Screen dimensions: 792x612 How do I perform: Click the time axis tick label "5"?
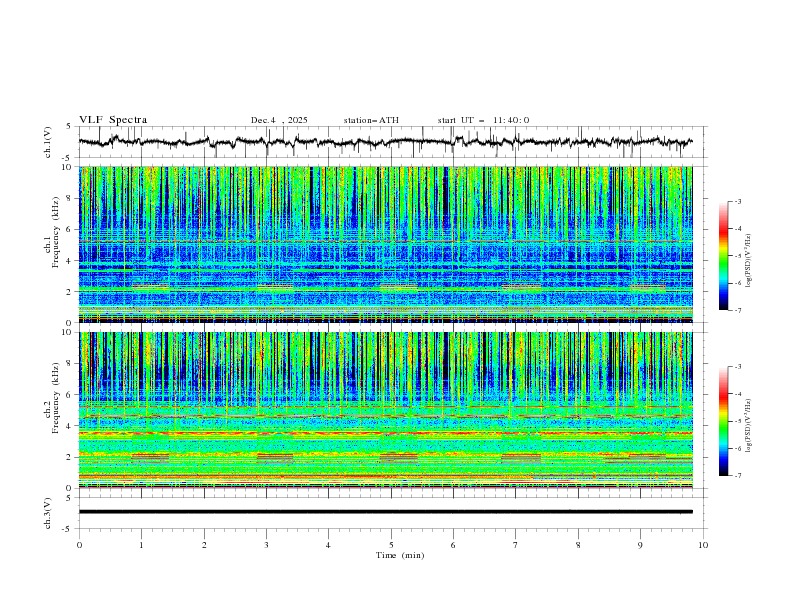click(x=391, y=545)
